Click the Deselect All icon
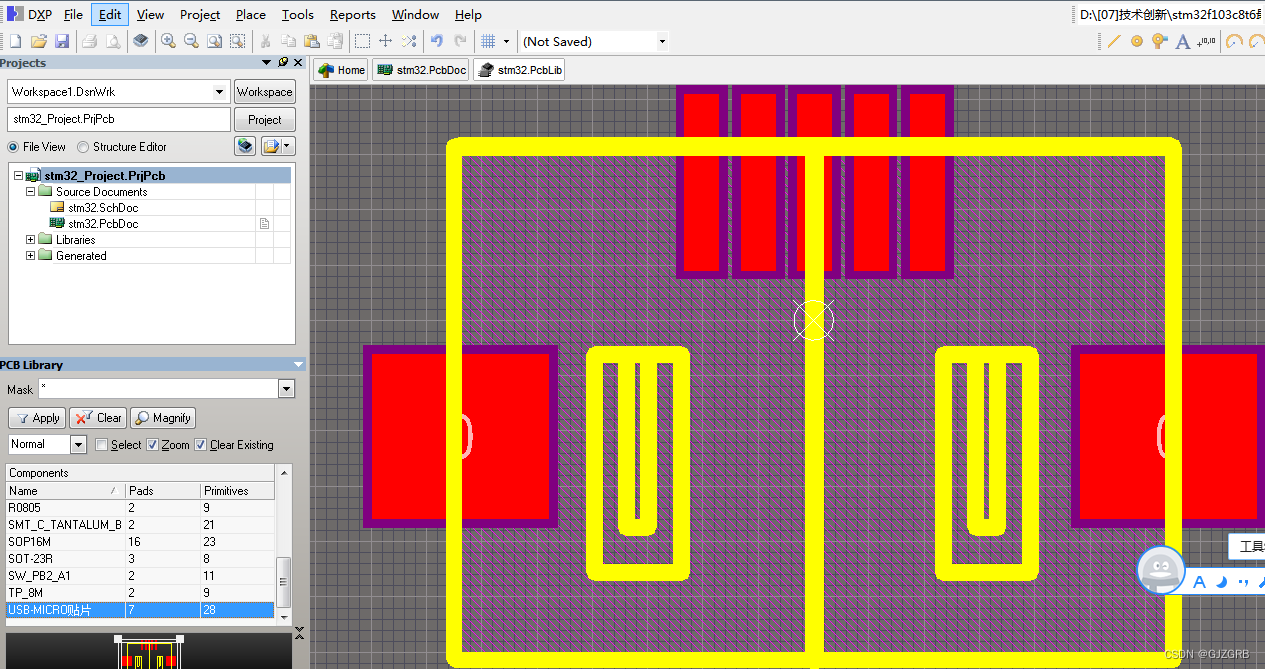1265x669 pixels. (x=408, y=41)
